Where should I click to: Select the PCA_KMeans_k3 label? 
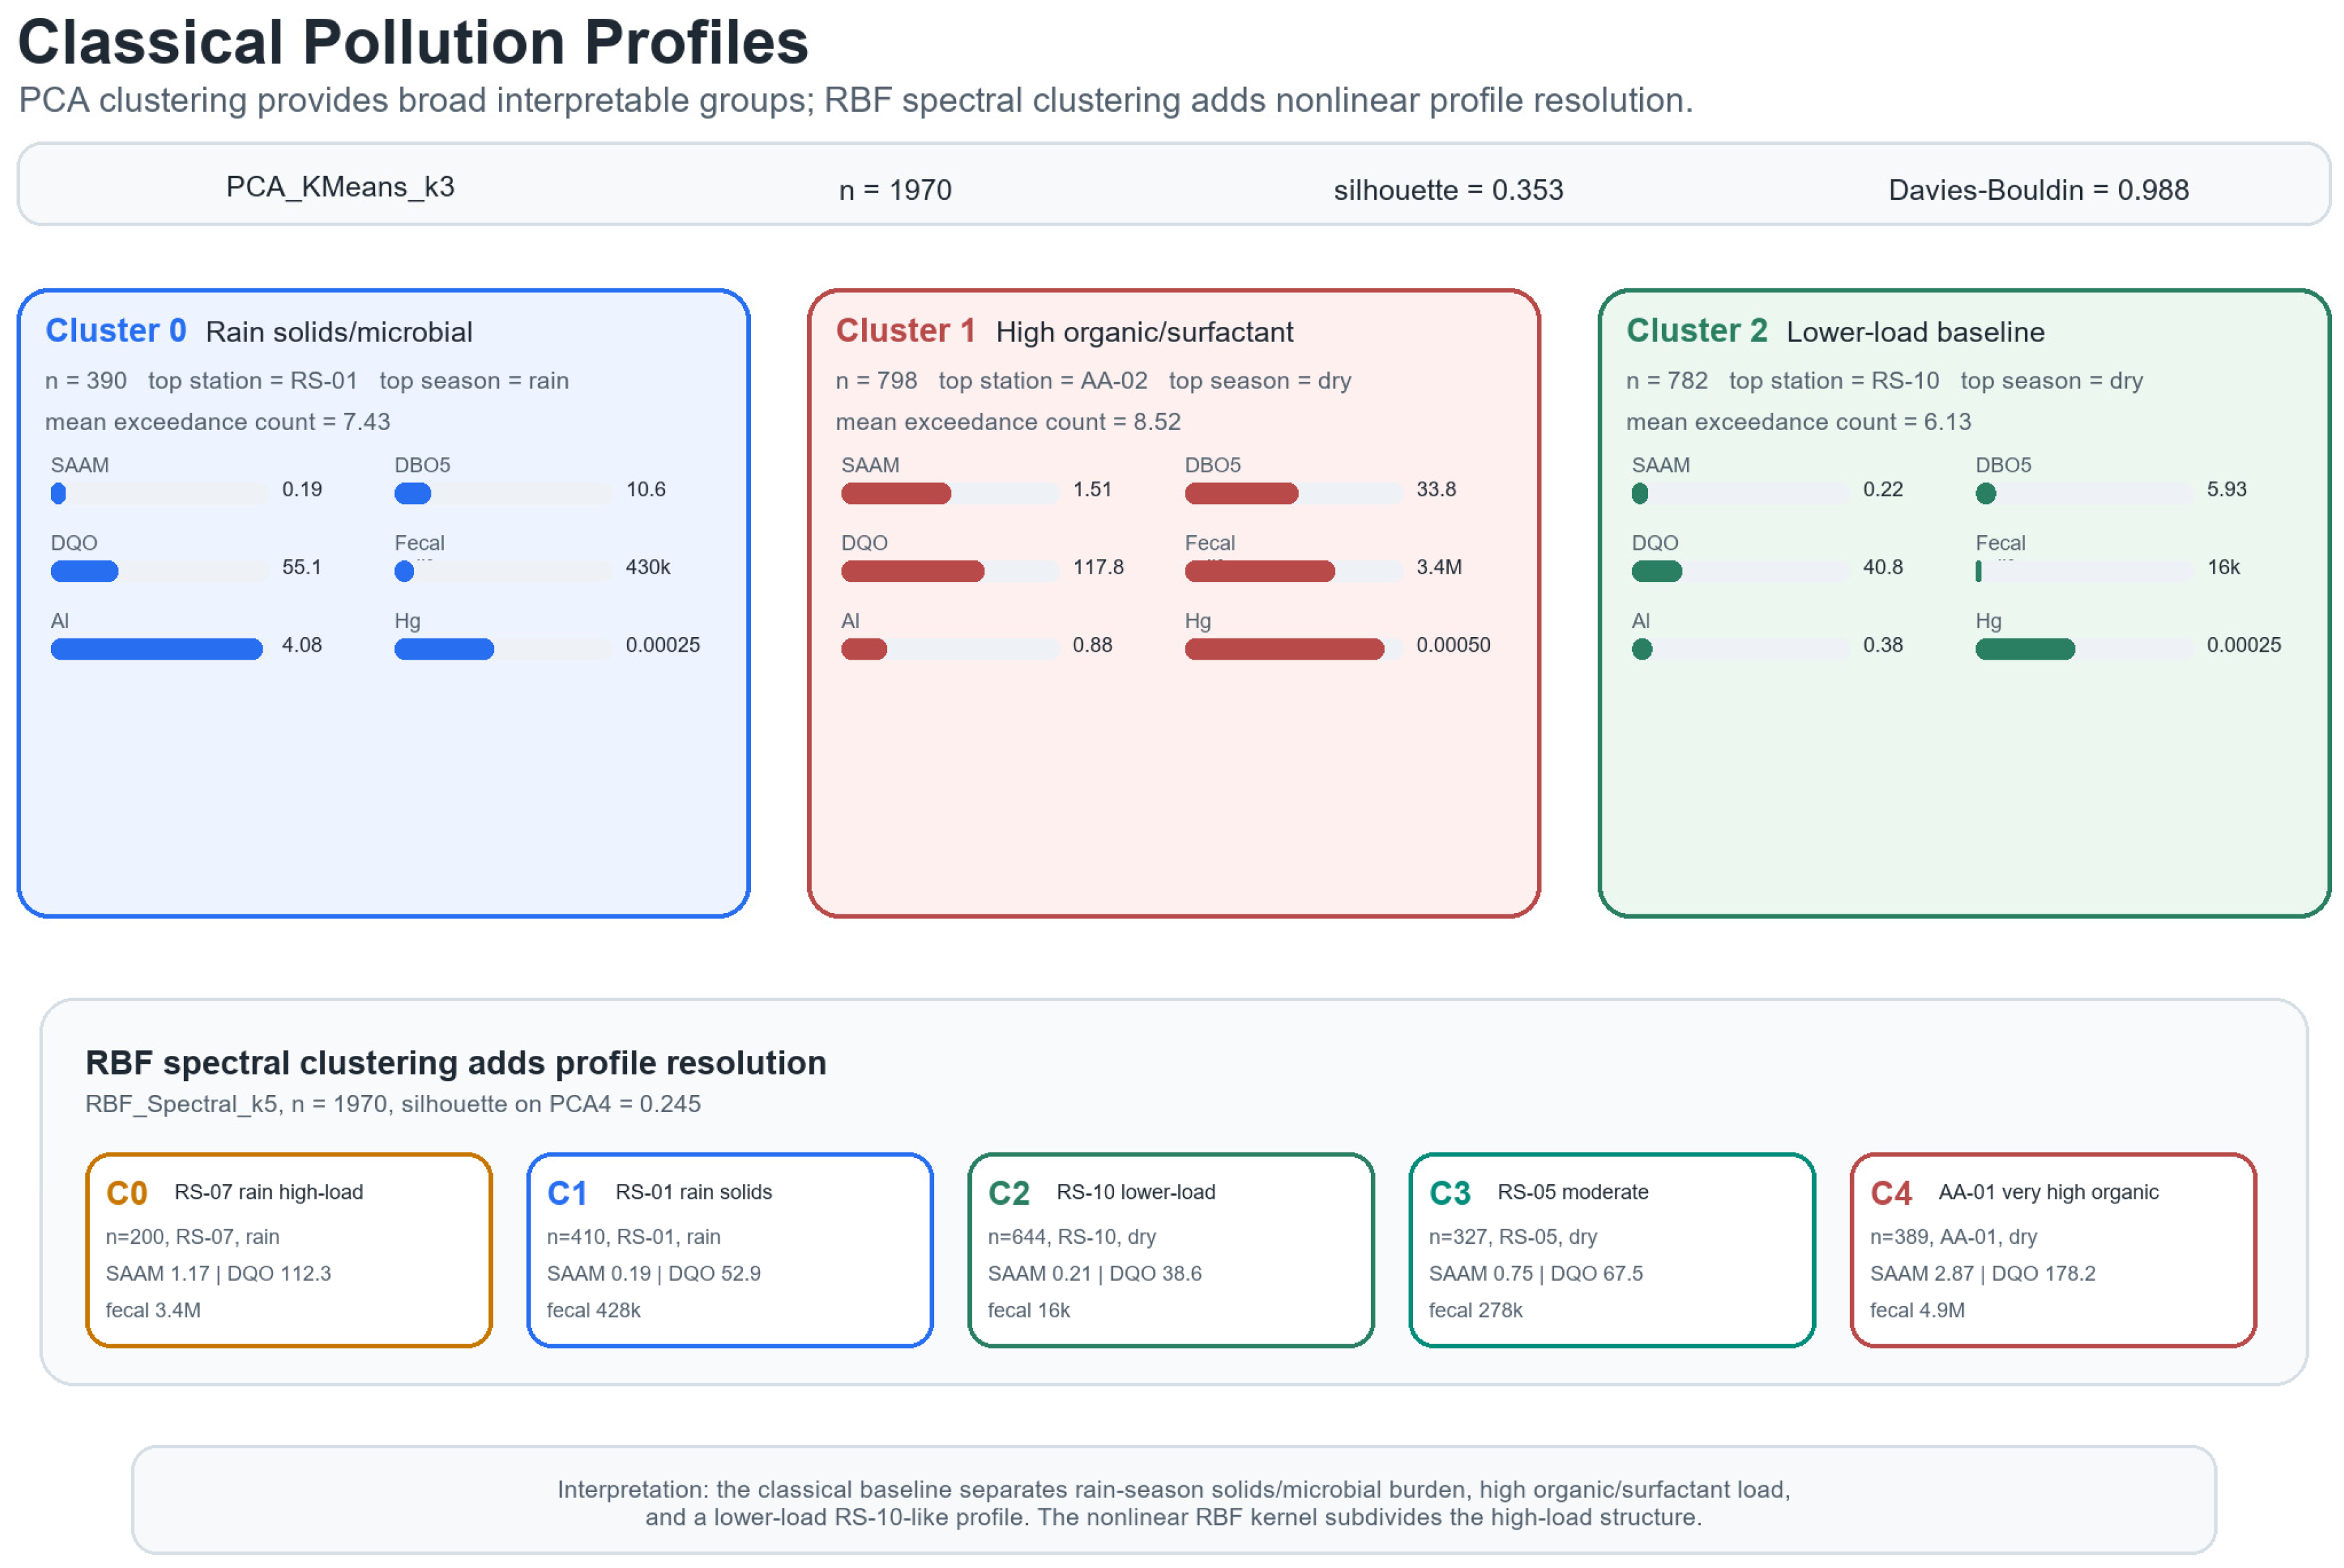pyautogui.click(x=340, y=187)
